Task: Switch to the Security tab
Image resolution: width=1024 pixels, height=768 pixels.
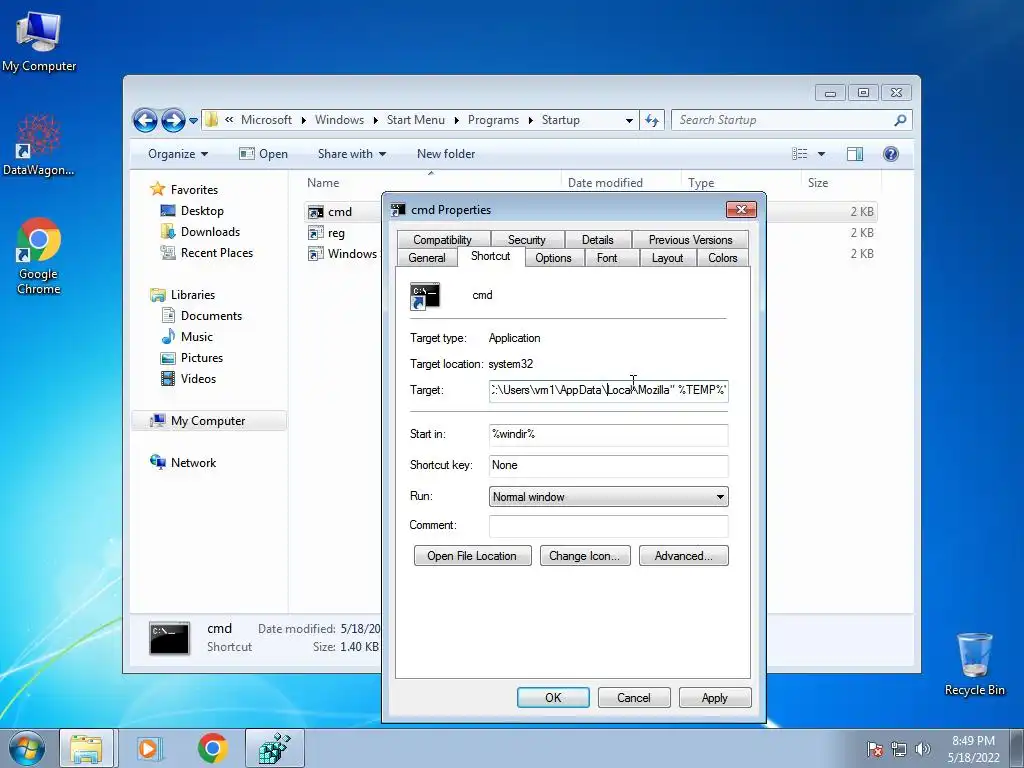Action: (x=526, y=240)
